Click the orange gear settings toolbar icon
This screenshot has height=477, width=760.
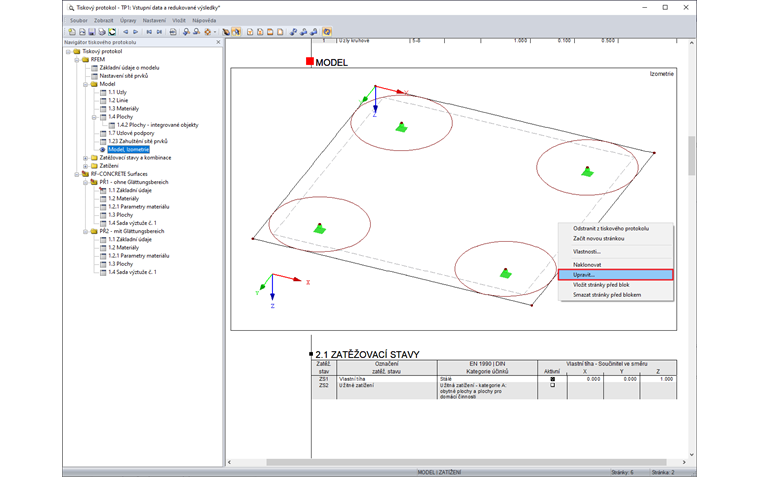207,32
